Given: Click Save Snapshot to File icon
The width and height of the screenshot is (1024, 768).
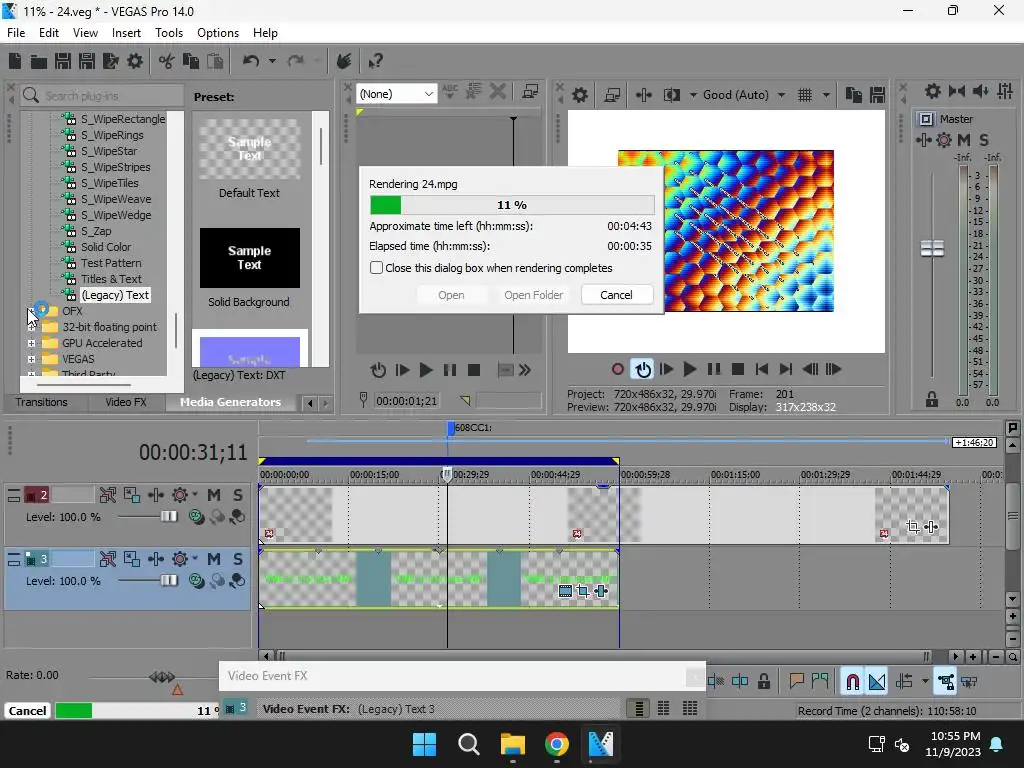Looking at the screenshot, I should (x=877, y=95).
